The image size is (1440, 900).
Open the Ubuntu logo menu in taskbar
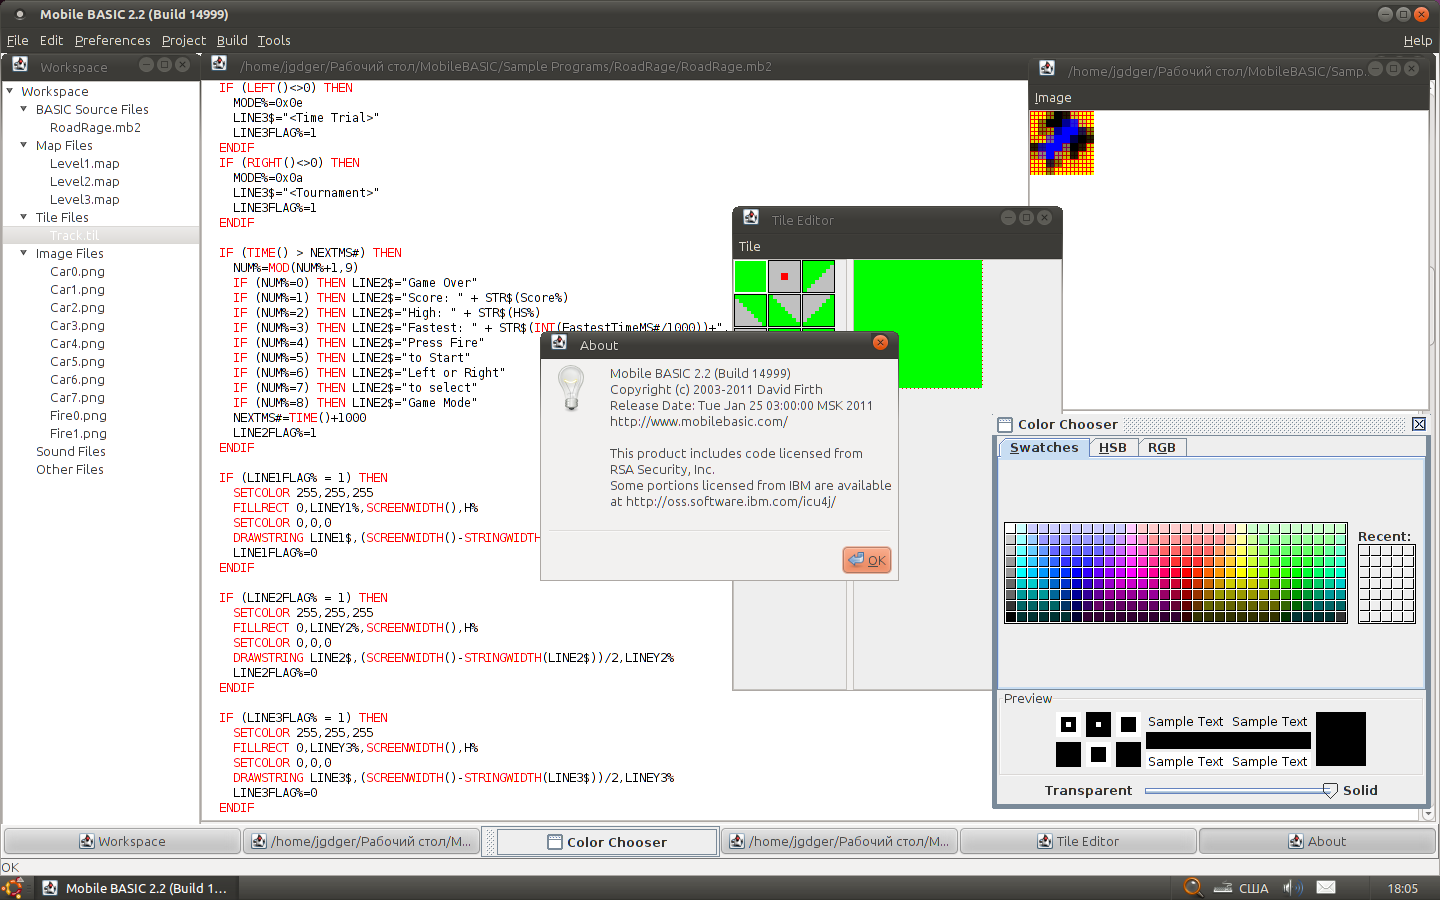tap(13, 888)
